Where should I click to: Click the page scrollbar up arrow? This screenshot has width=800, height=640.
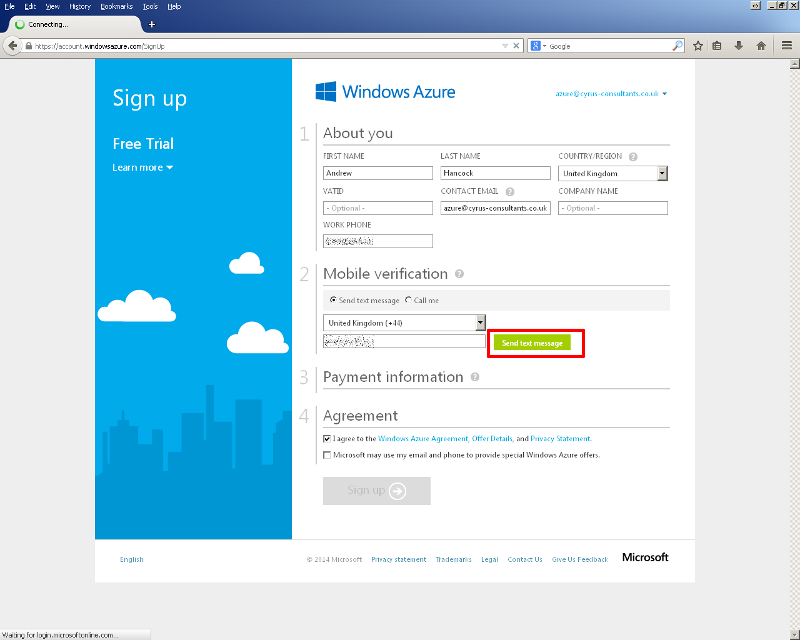(x=794, y=64)
